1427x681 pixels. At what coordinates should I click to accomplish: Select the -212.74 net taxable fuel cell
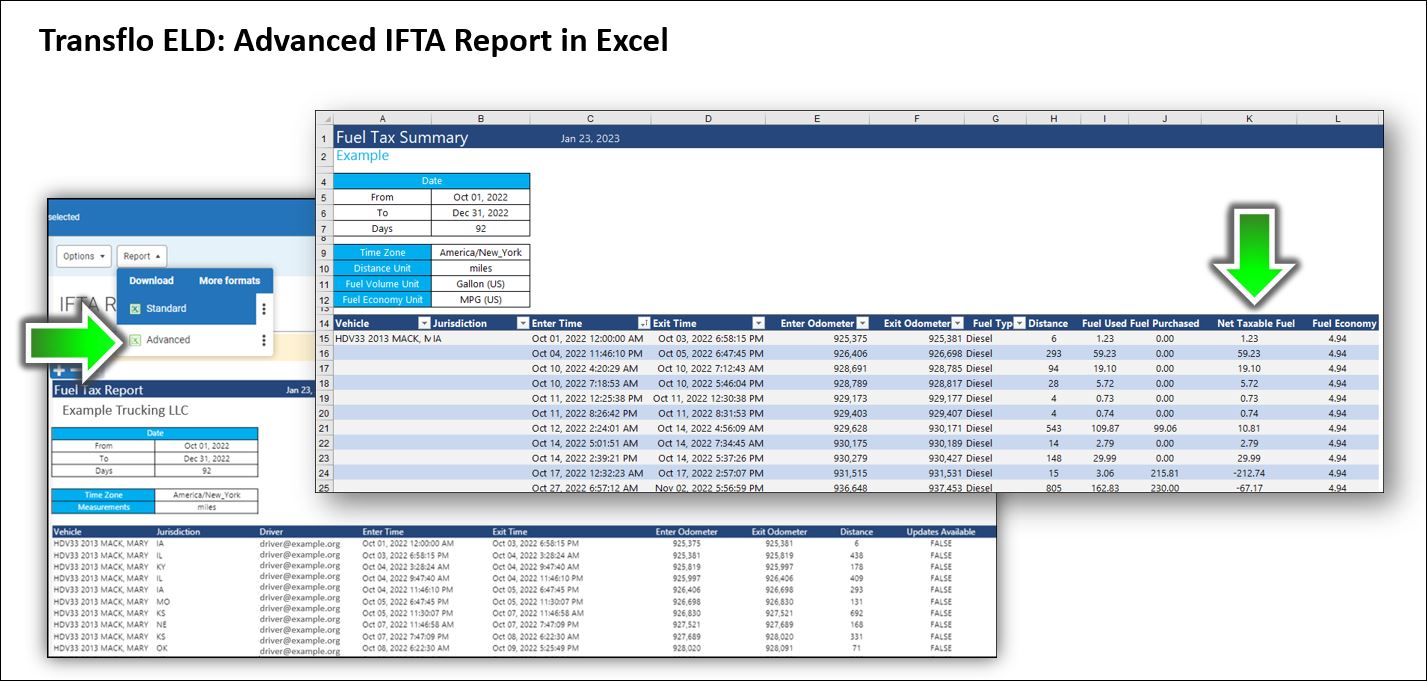click(1249, 473)
